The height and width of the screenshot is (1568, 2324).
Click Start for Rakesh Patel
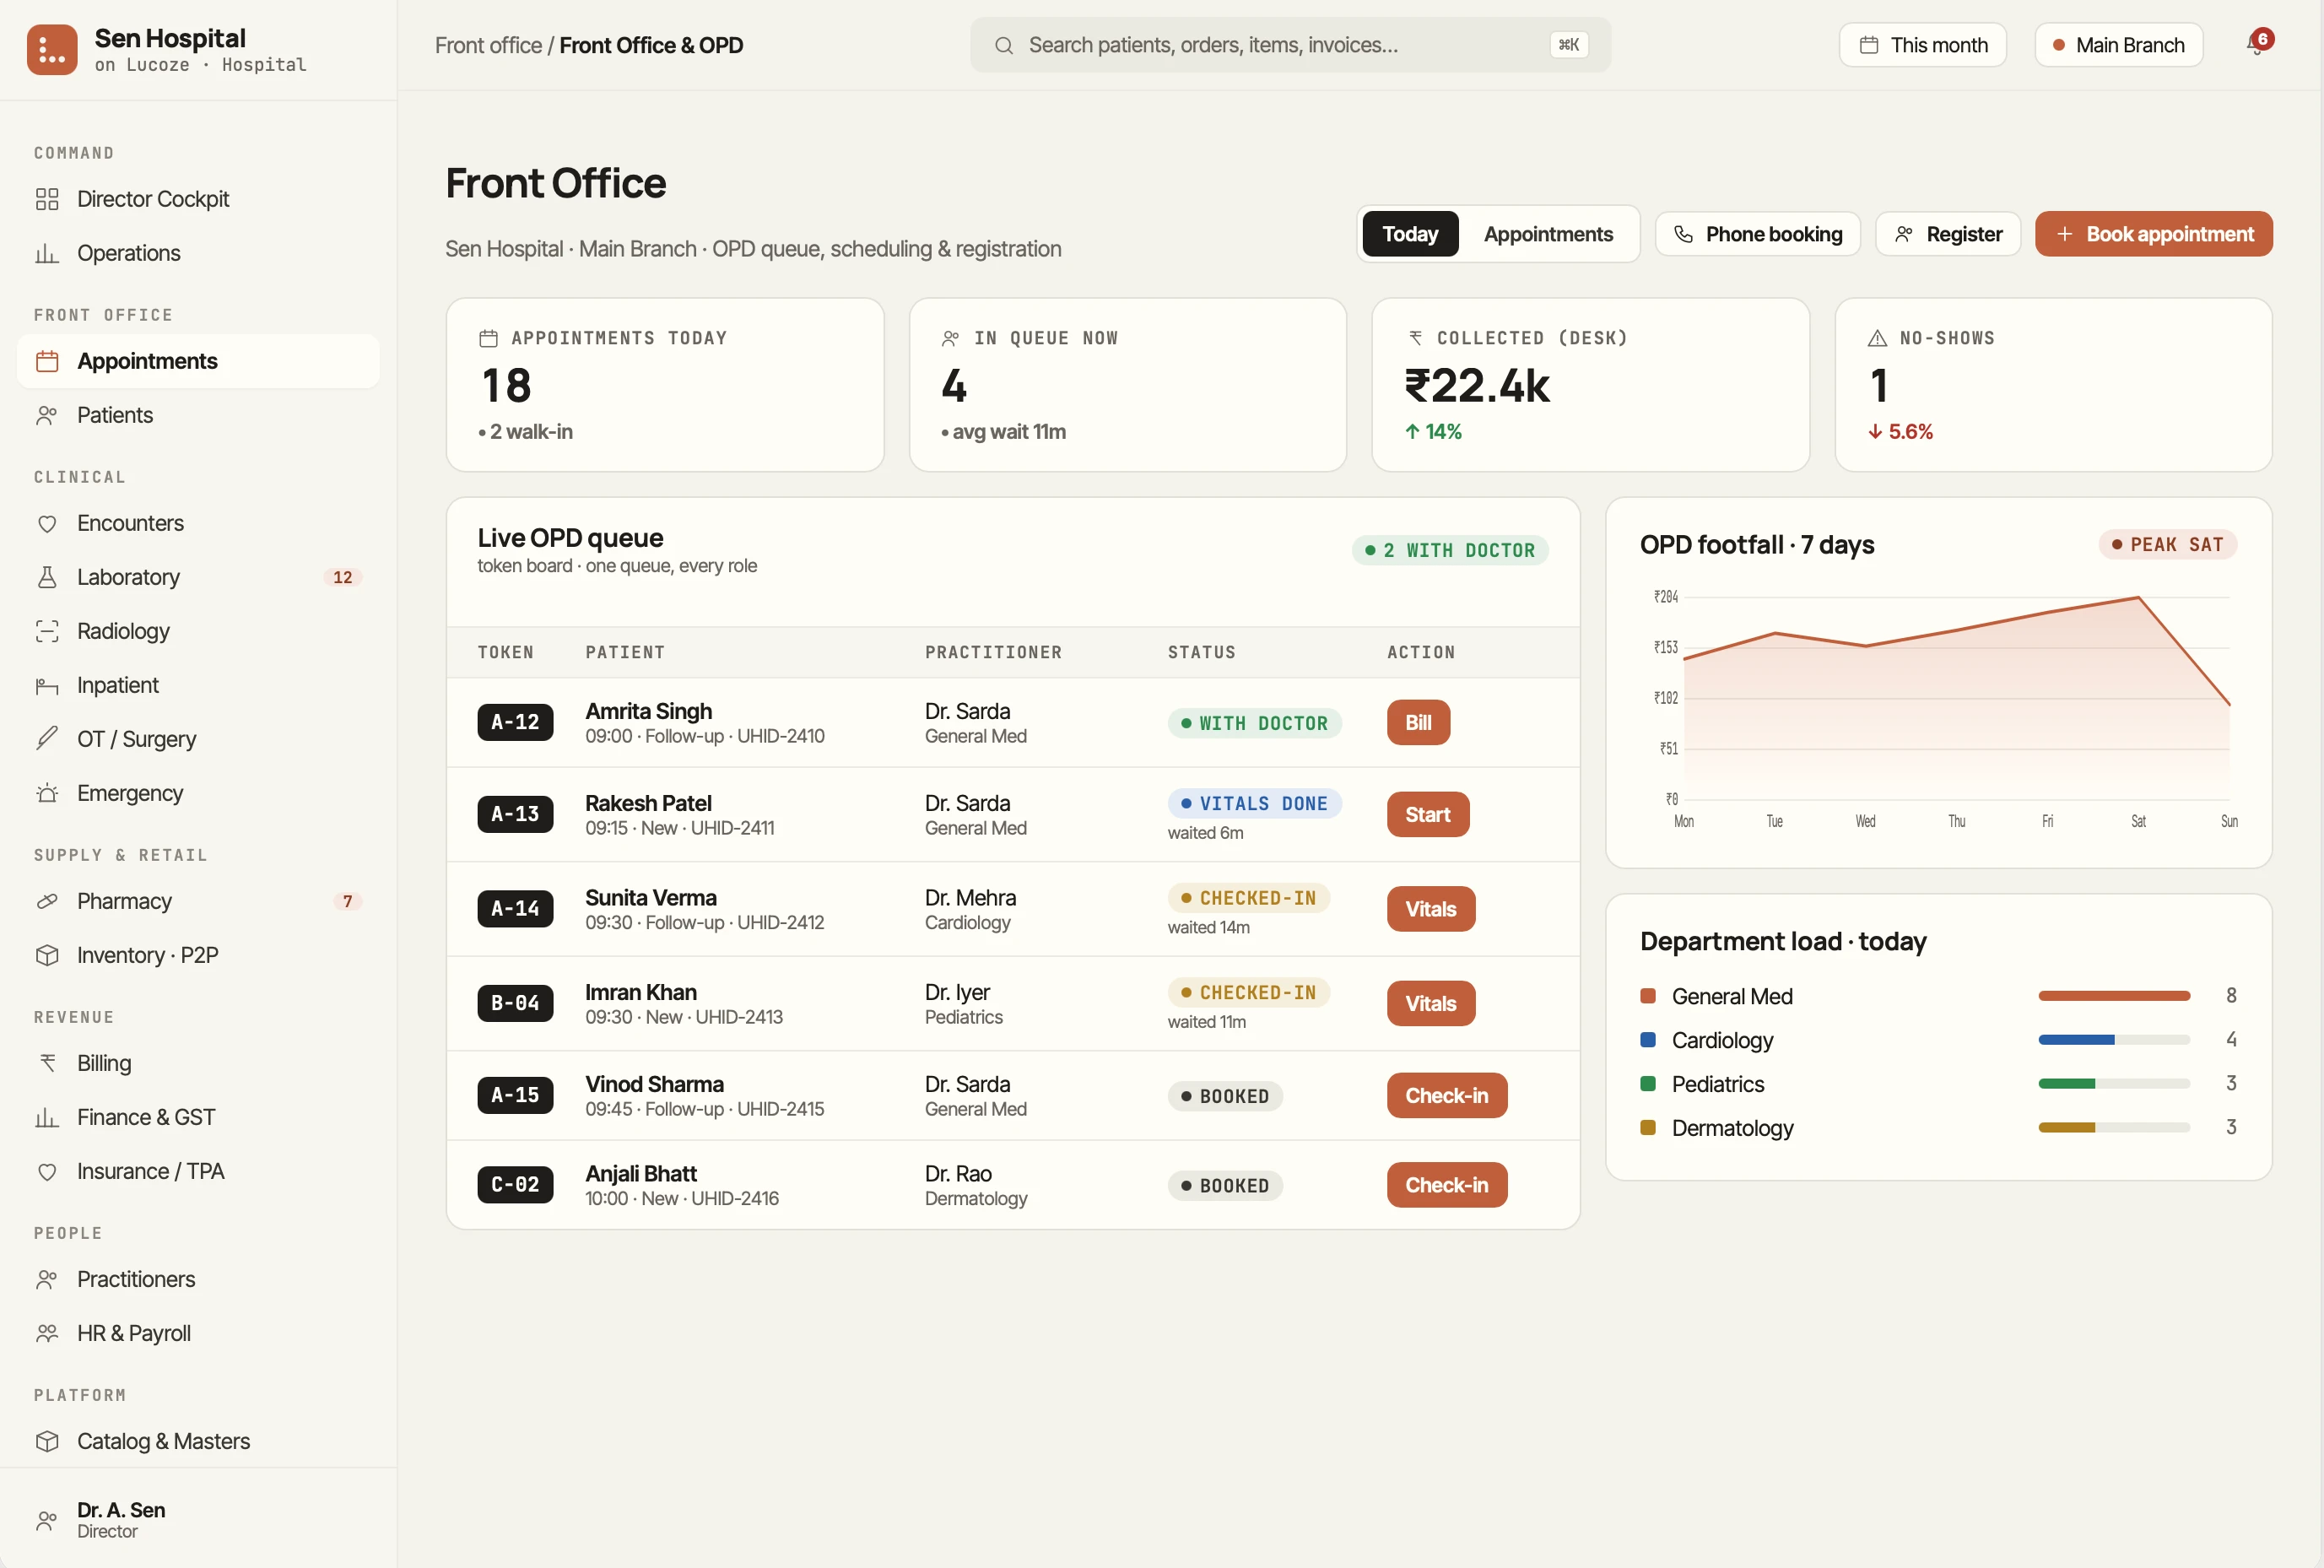click(x=1427, y=814)
